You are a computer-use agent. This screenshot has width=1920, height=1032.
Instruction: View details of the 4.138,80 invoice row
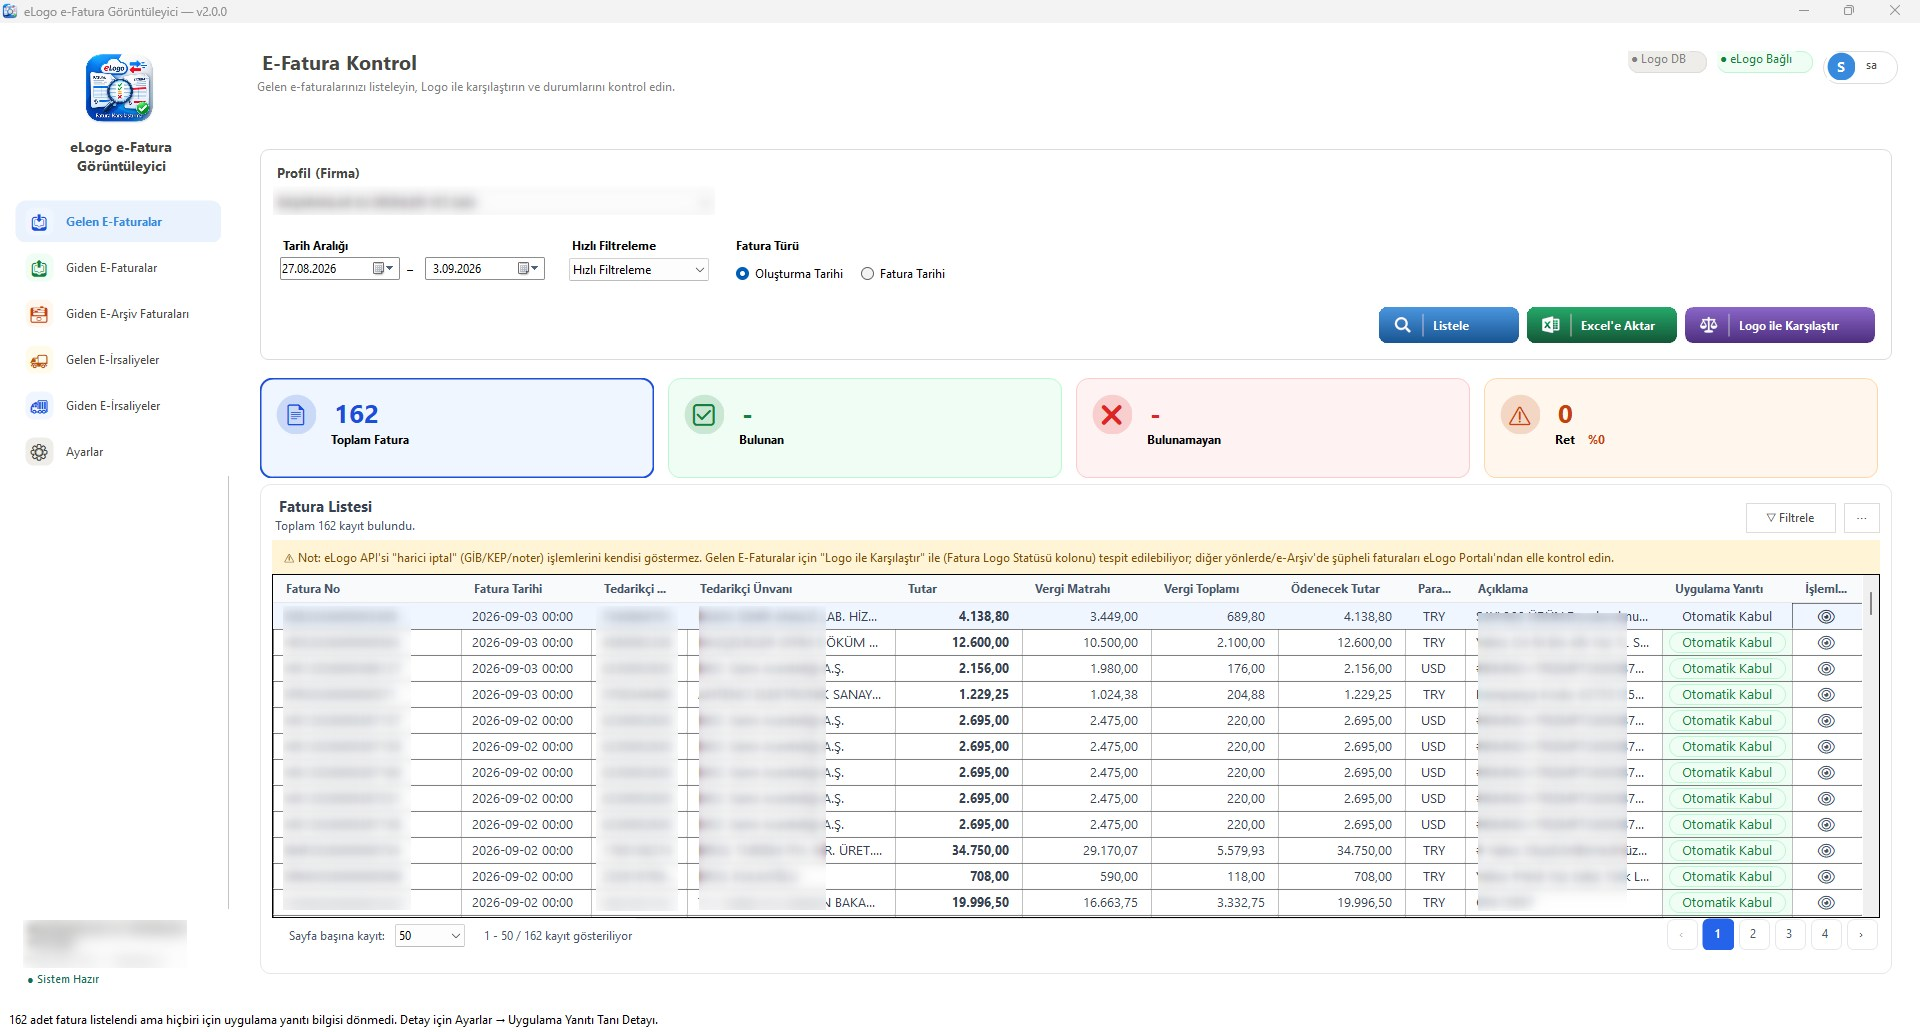1826,617
